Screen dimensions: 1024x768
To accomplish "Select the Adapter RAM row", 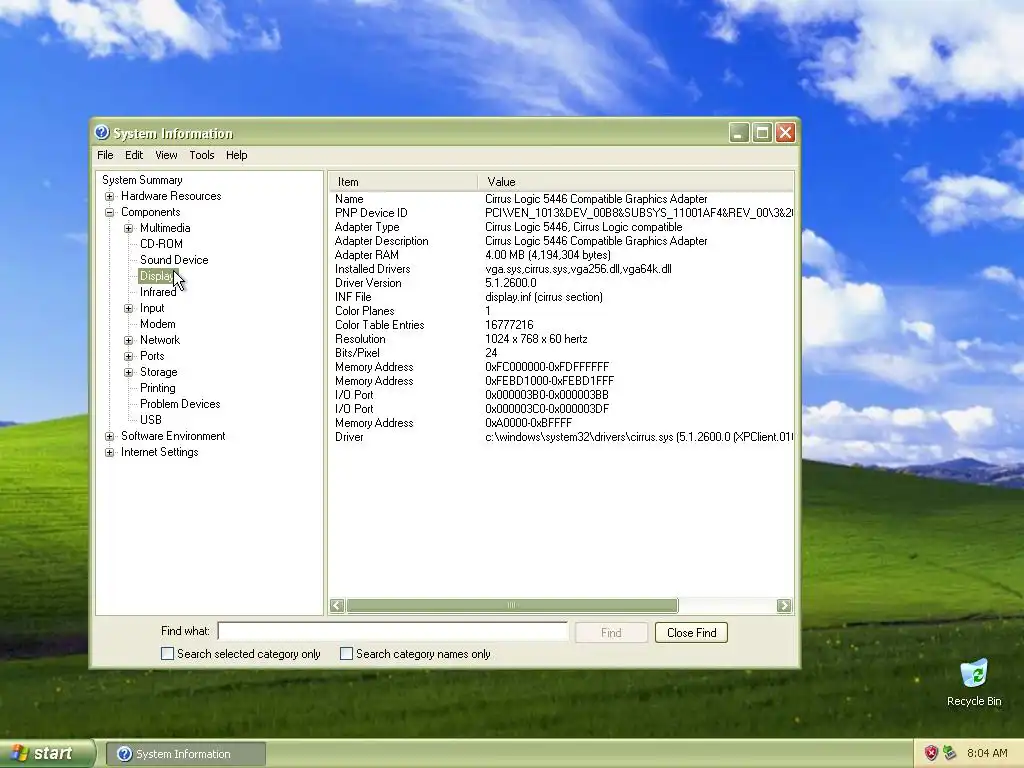I will tap(561, 255).
